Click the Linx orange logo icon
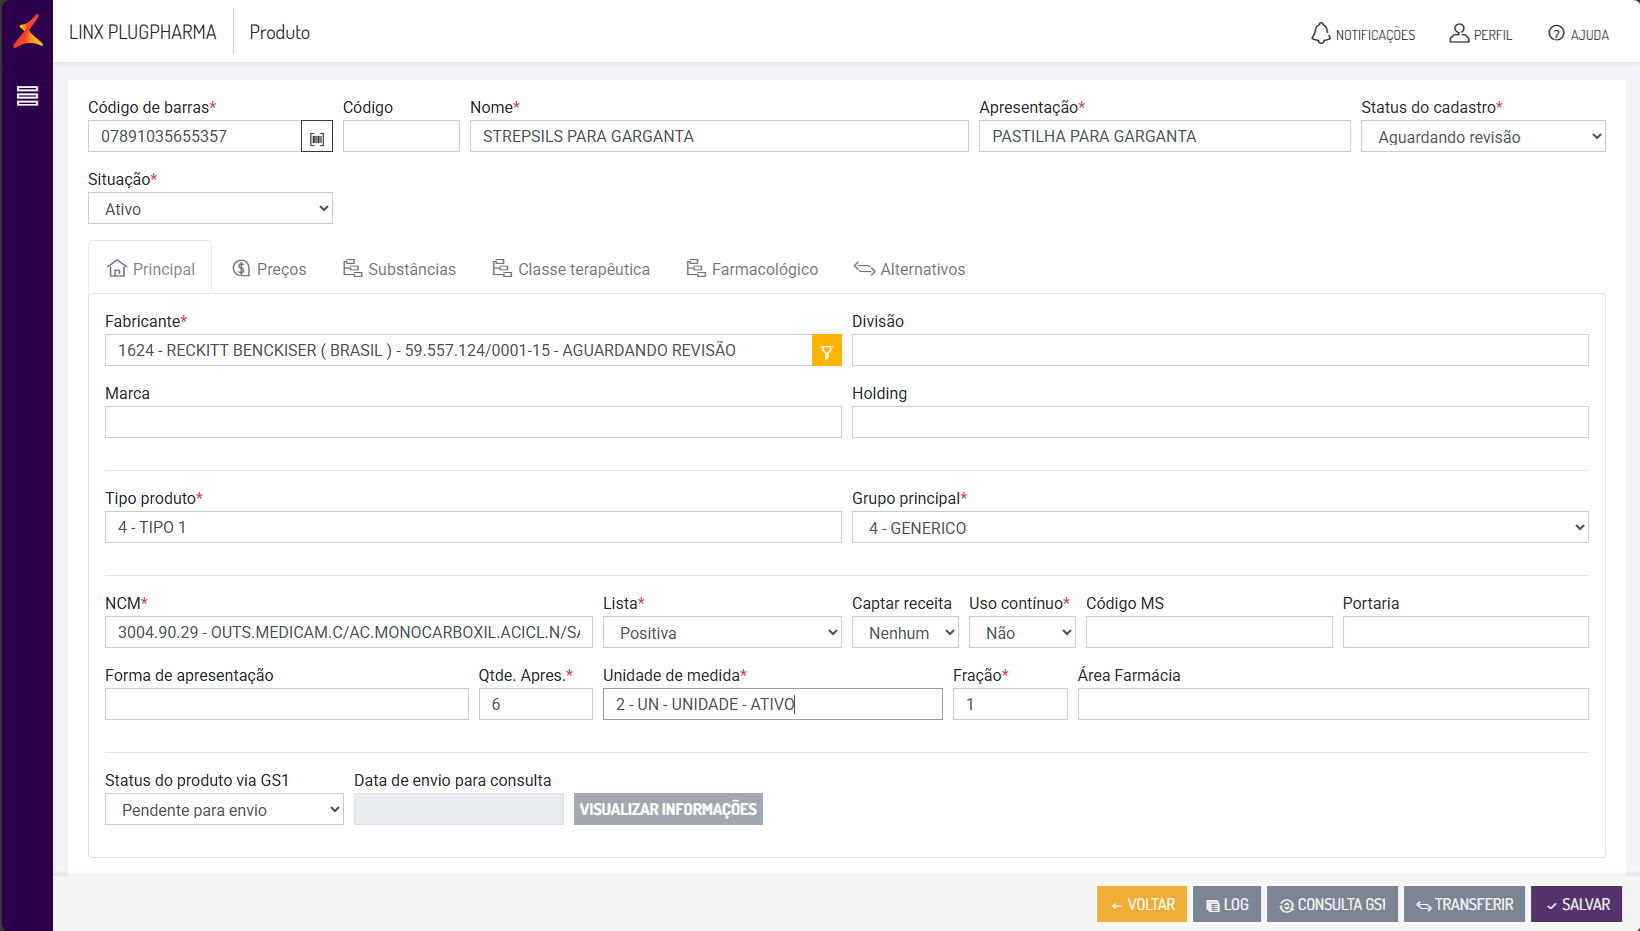The image size is (1640, 931). coord(28,31)
